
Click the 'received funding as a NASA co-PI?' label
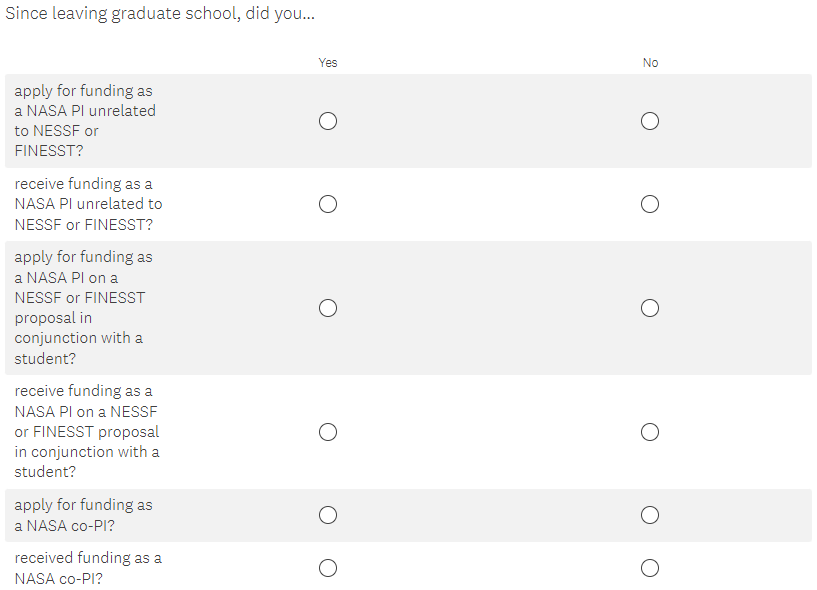tap(88, 568)
